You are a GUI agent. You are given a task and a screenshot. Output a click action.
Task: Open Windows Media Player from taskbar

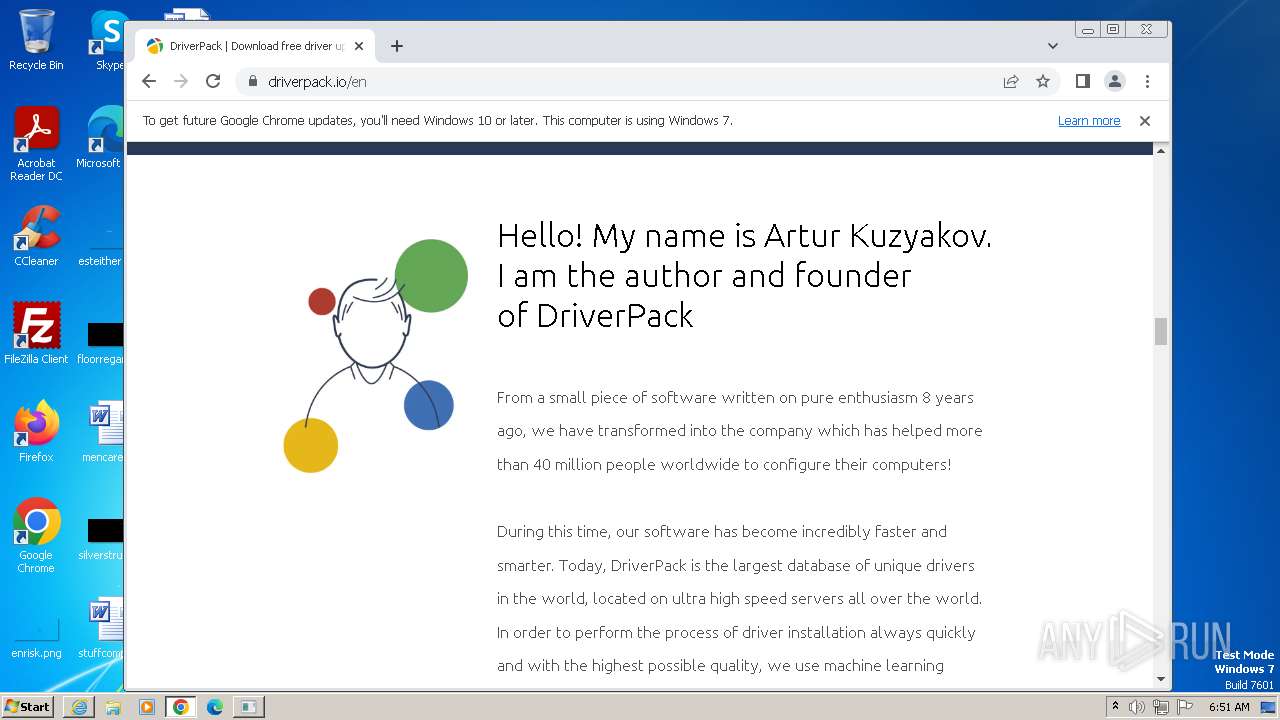pos(147,707)
